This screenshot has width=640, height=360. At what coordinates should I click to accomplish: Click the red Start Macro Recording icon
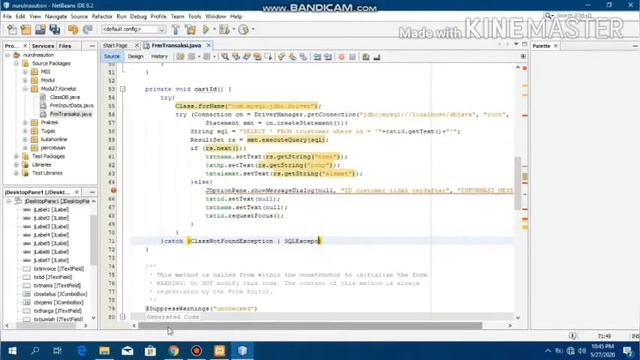click(341, 57)
